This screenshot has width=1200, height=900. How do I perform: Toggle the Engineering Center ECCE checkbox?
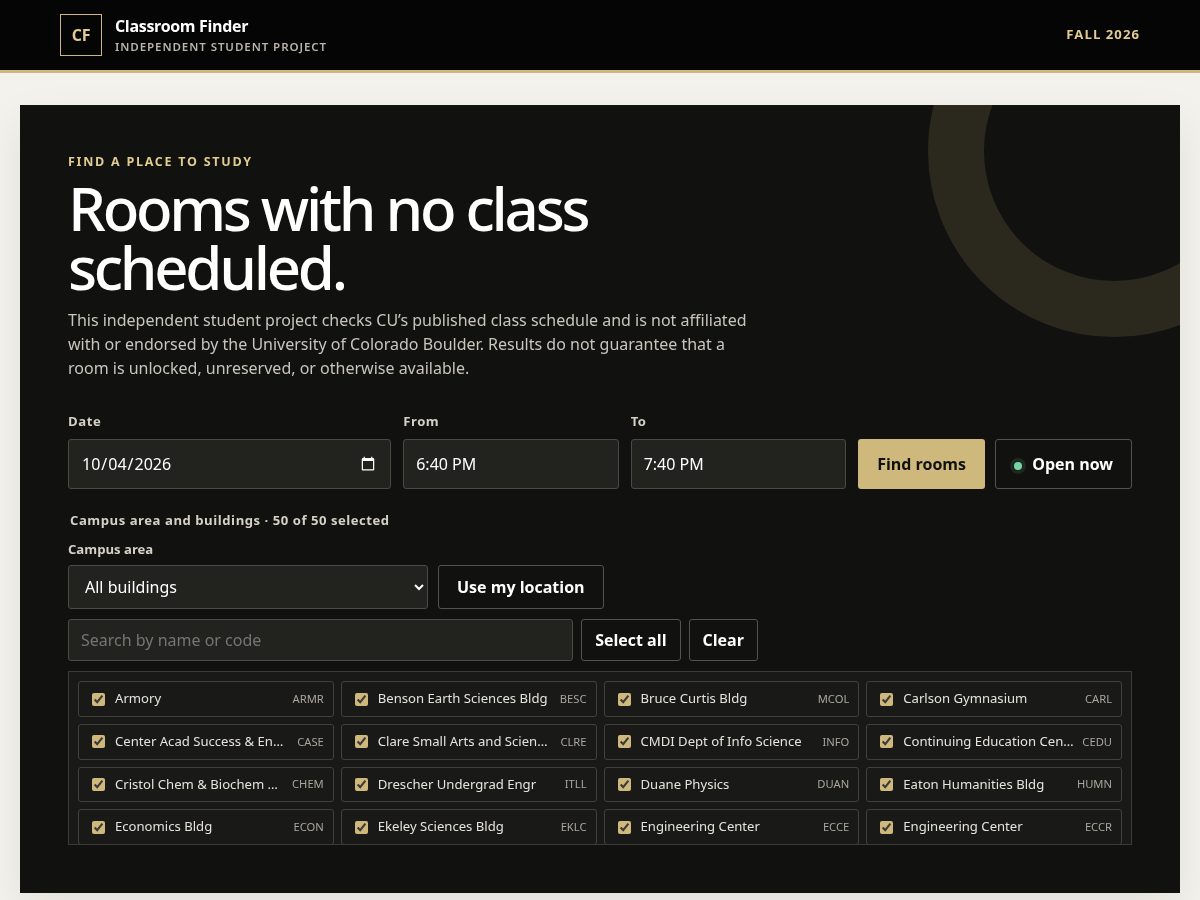[x=624, y=827]
